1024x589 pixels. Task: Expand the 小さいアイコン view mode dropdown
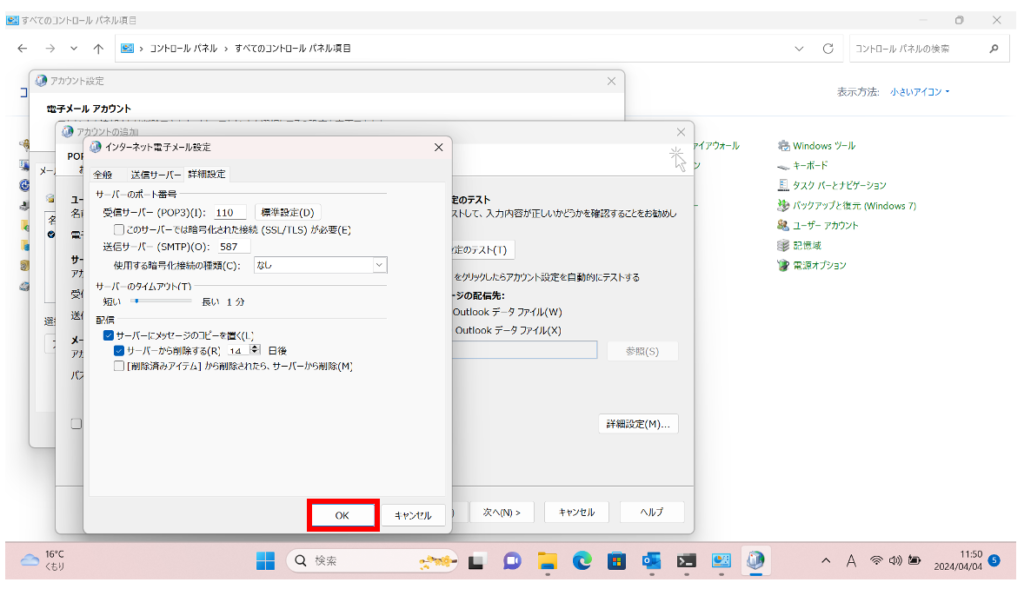920,92
